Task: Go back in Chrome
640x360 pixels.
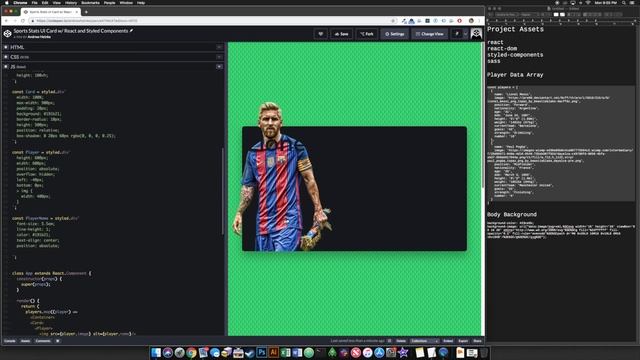Action: pyautogui.click(x=7, y=21)
